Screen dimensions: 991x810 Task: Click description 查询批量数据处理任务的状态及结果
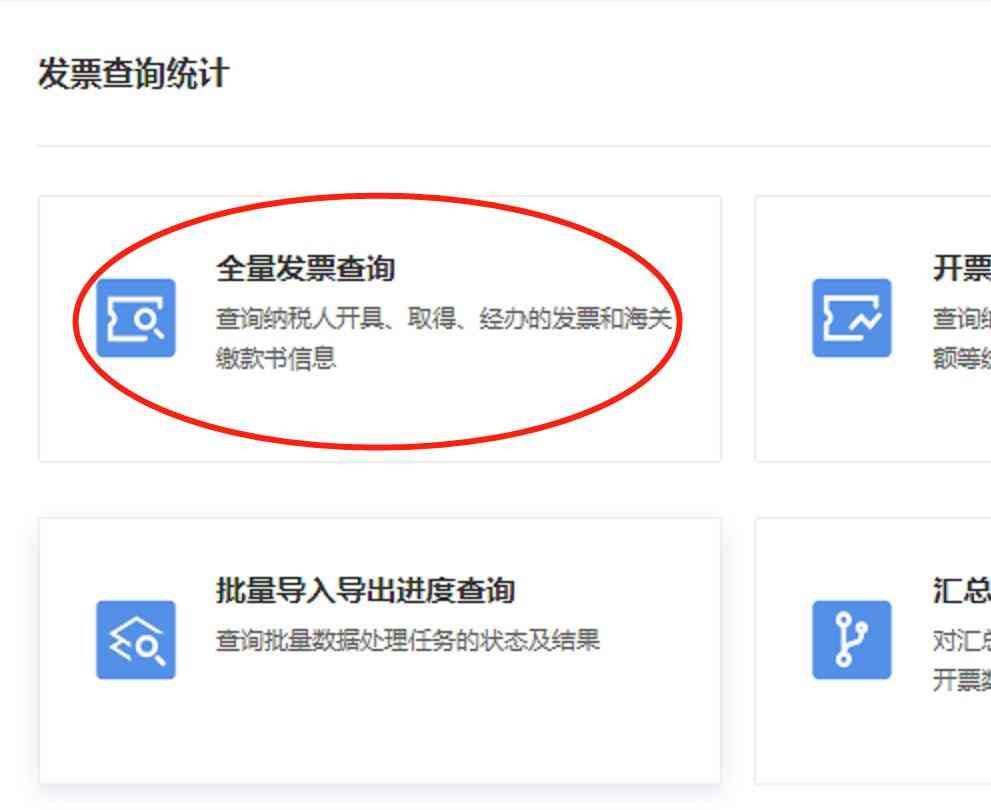(408, 641)
